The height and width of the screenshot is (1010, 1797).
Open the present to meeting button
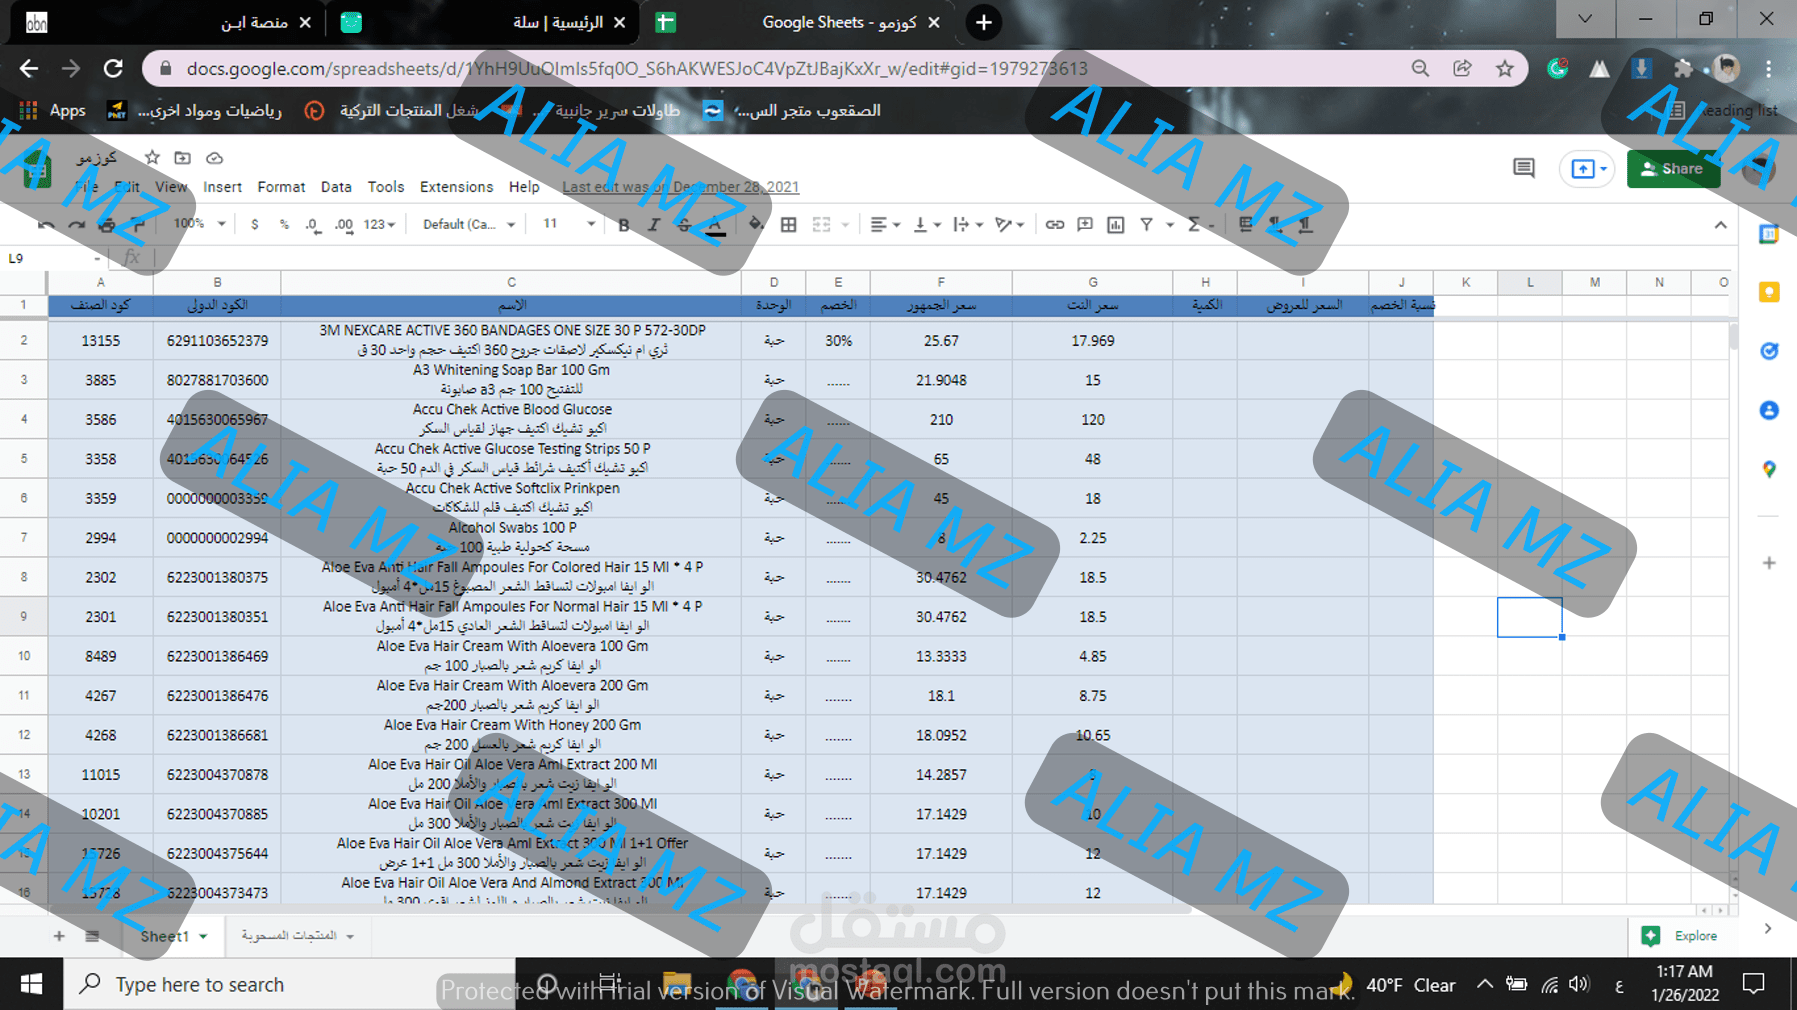1586,169
